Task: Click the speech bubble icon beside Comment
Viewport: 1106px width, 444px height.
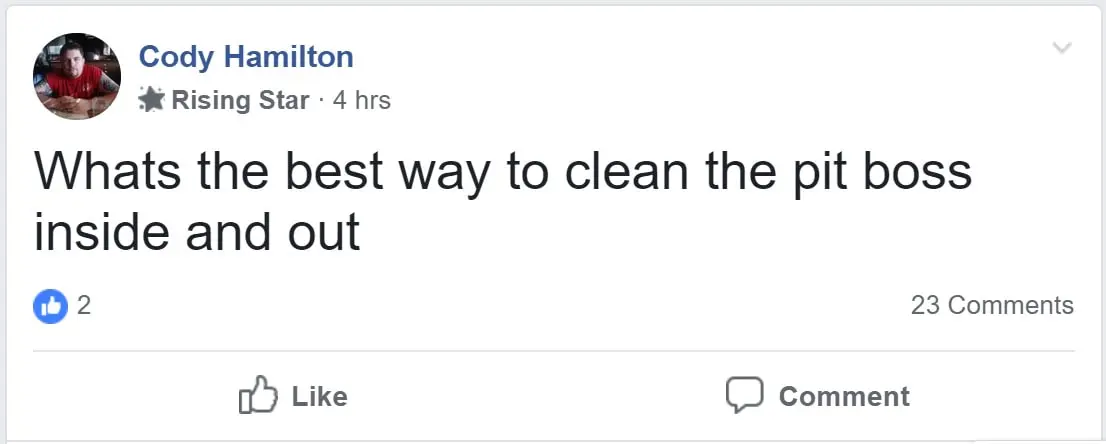Action: click(x=745, y=395)
